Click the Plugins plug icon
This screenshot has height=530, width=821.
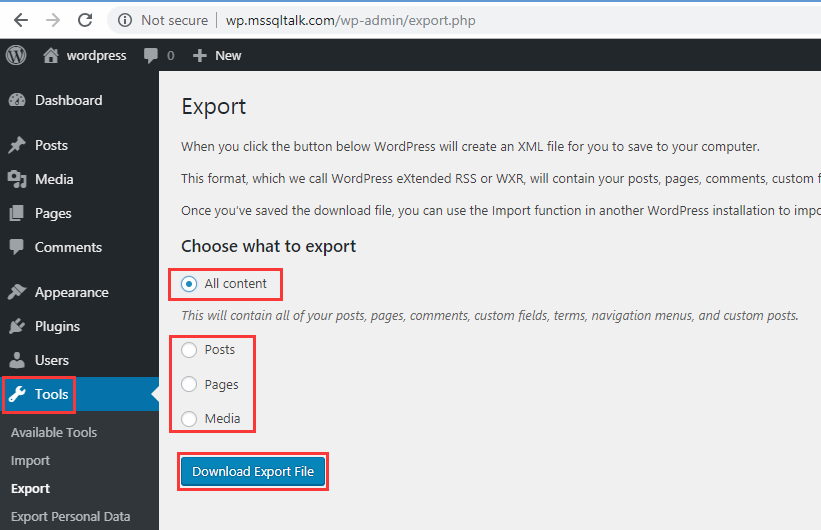tap(17, 326)
